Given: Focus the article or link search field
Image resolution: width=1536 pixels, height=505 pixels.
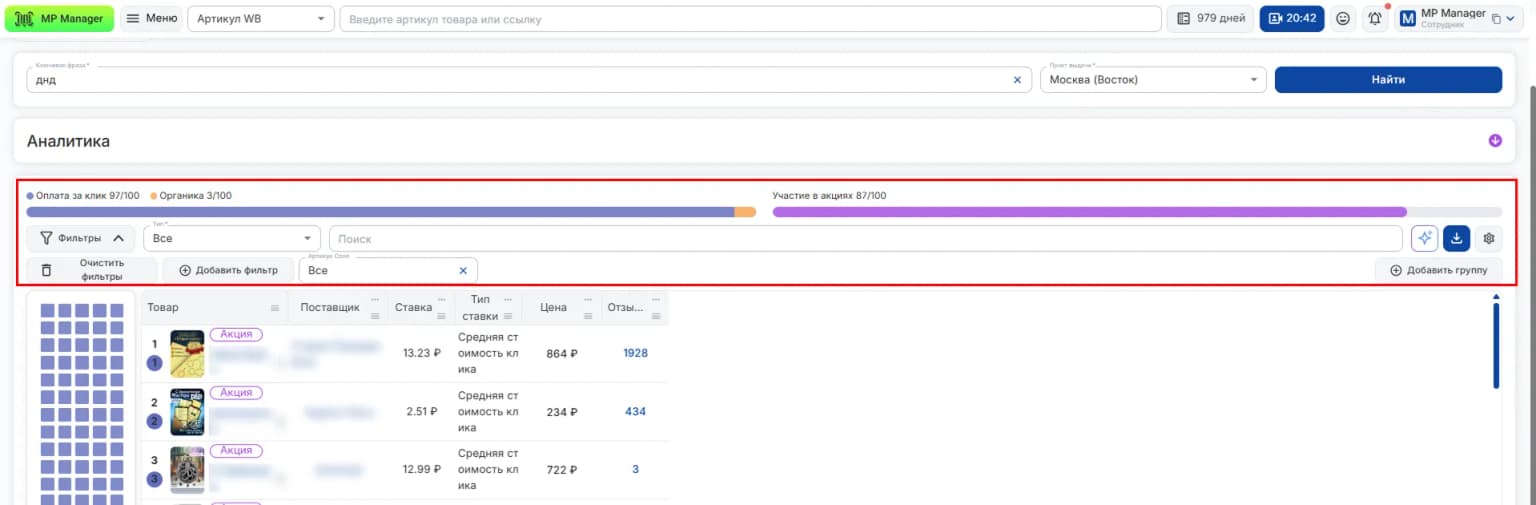Looking at the screenshot, I should pos(750,18).
